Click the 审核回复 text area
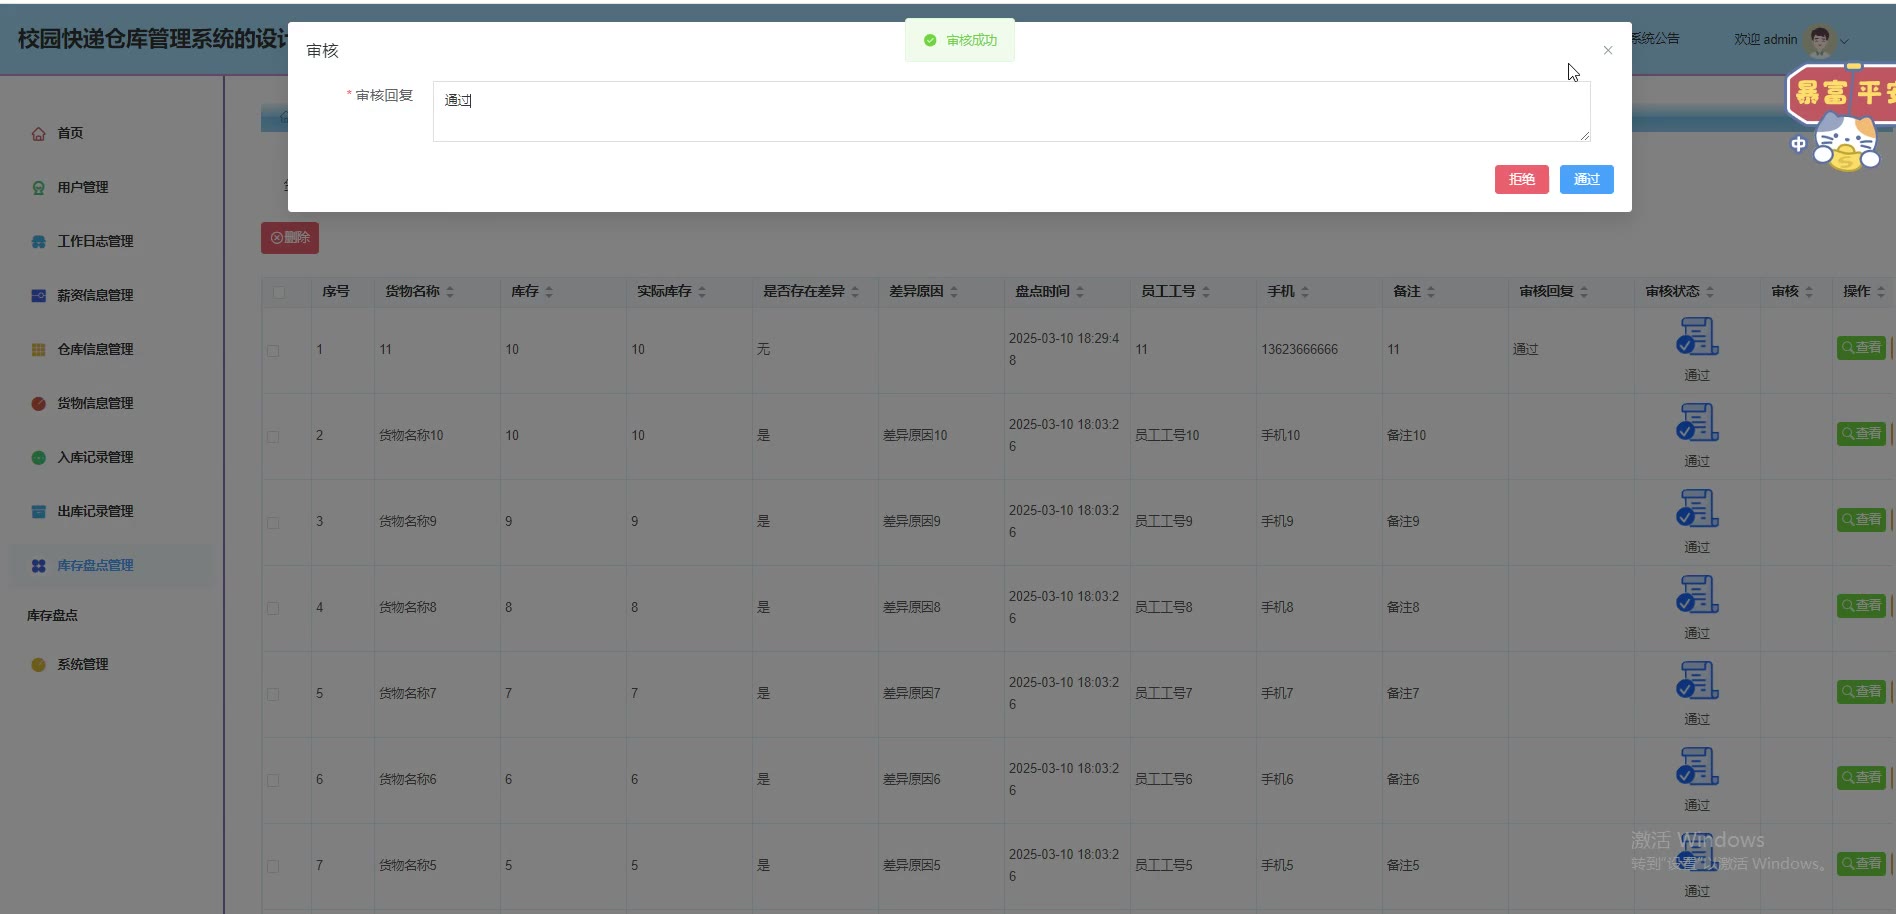 [1010, 112]
